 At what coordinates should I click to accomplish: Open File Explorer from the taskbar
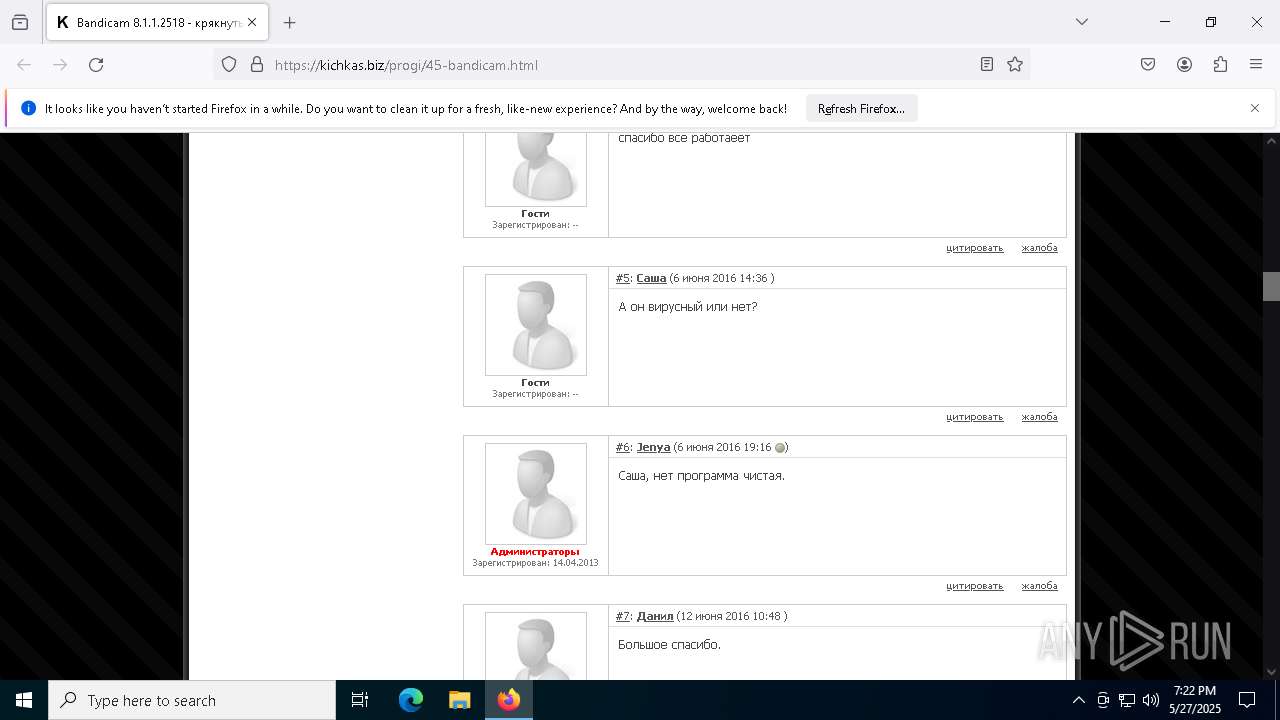click(x=459, y=700)
